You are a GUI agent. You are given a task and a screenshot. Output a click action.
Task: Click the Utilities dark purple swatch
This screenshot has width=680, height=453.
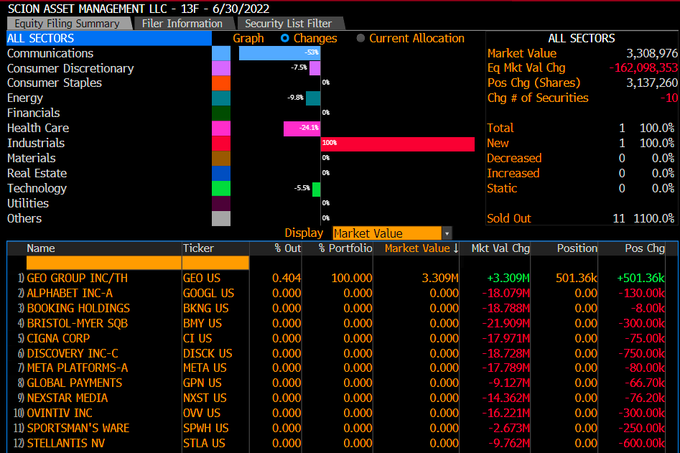pyautogui.click(x=221, y=203)
